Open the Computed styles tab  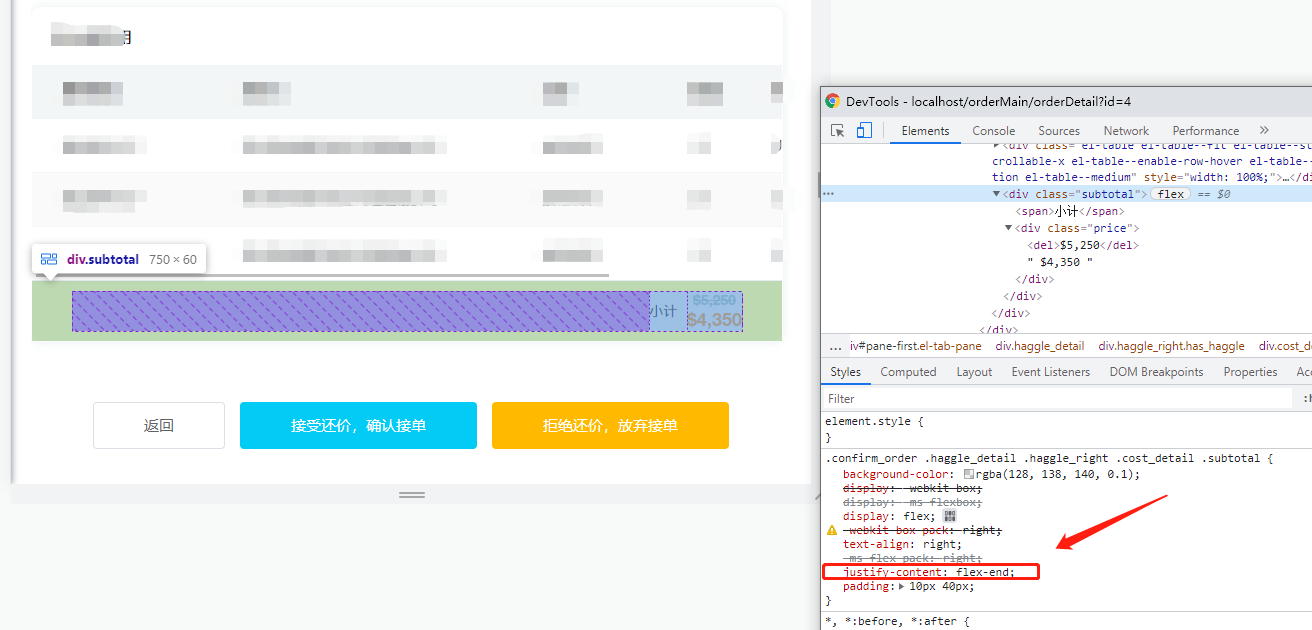(908, 371)
